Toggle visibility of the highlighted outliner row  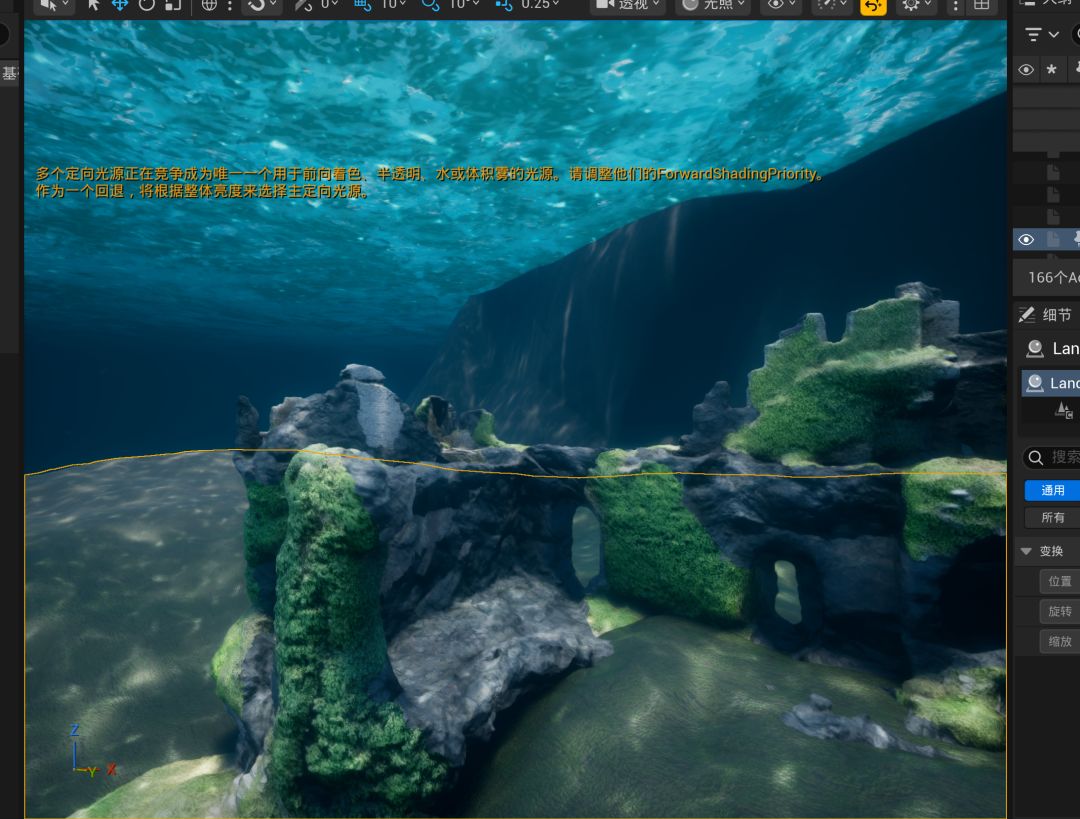pos(1026,240)
